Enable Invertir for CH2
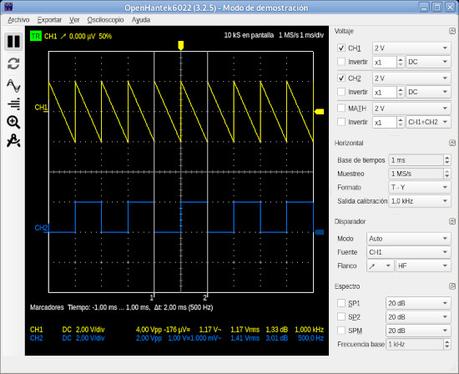The height and width of the screenshot is (374, 459). pyautogui.click(x=341, y=92)
